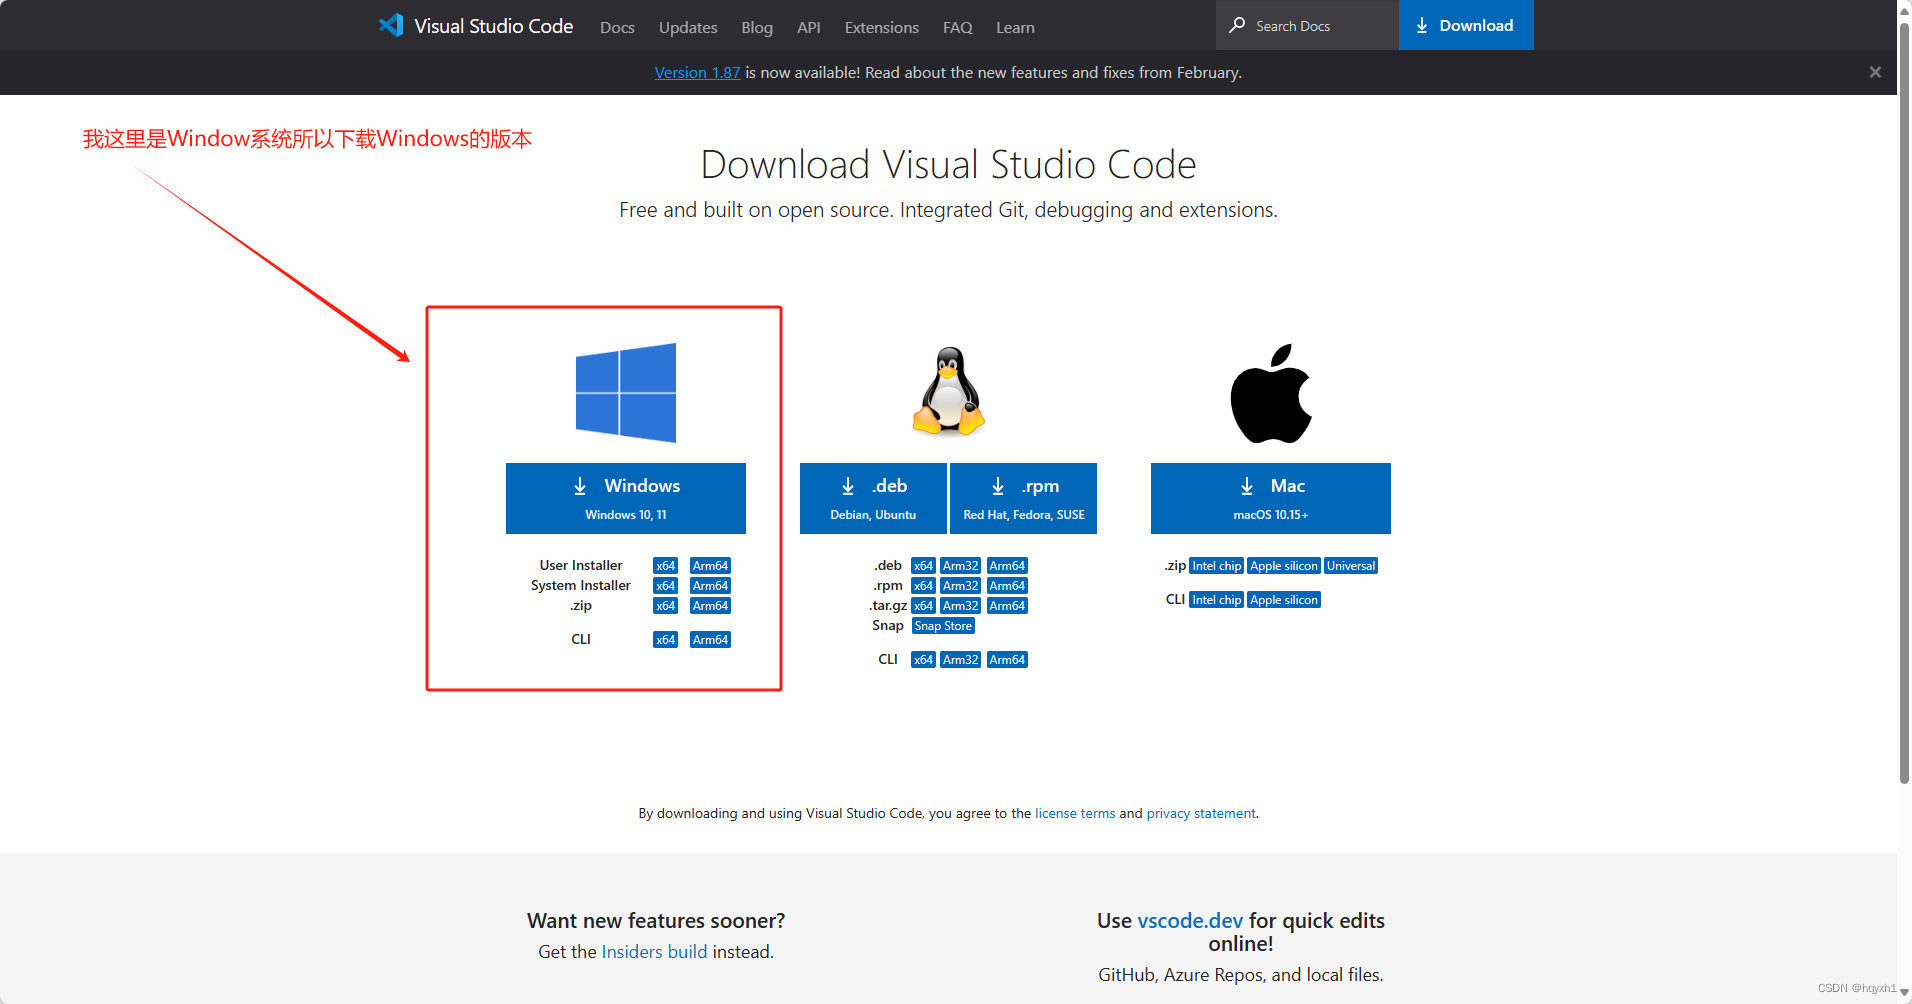The width and height of the screenshot is (1912, 1004).
Task: Select x64 for Linux CLI row
Action: 924,660
